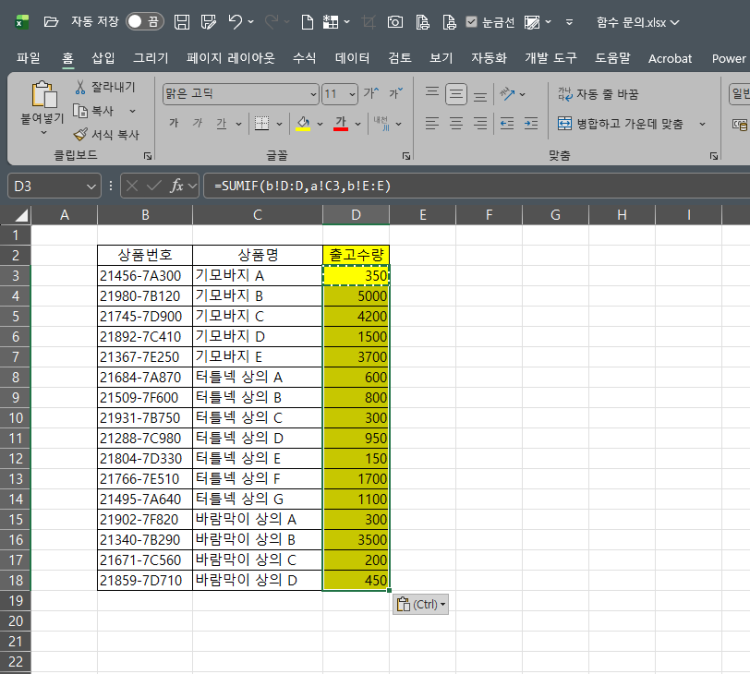Open the Insert (삽입) ribbon tab
Screen dimensions: 750x674
point(103,58)
